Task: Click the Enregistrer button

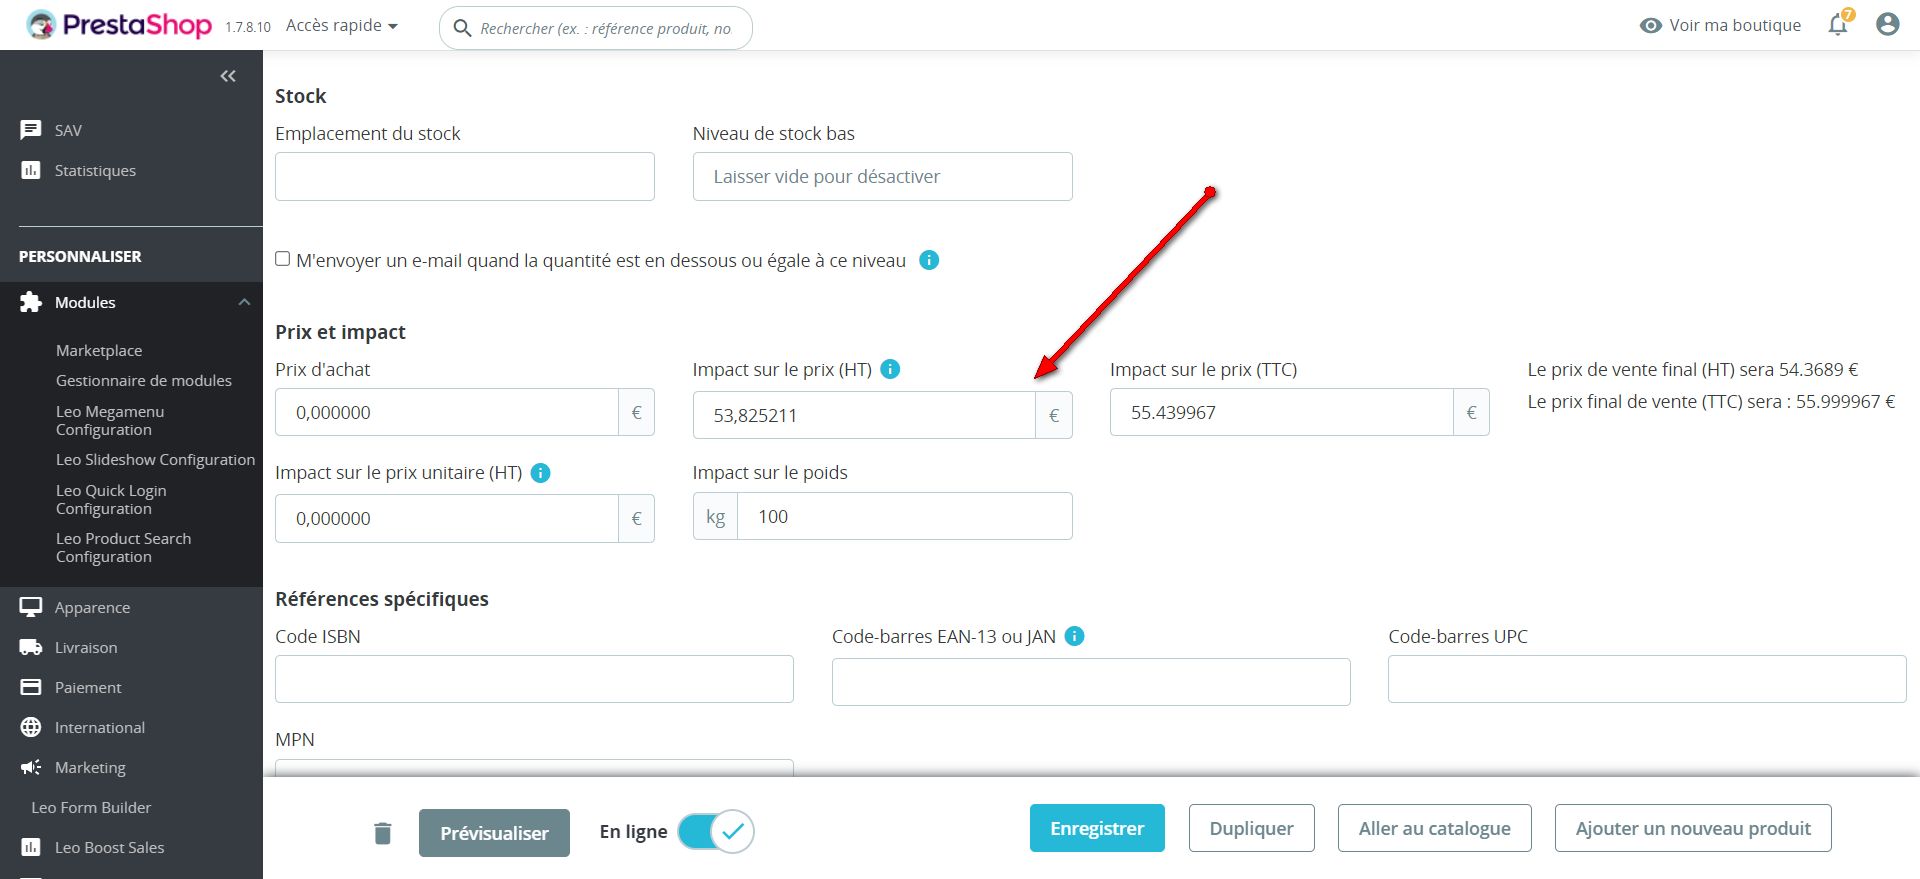Action: point(1097,828)
